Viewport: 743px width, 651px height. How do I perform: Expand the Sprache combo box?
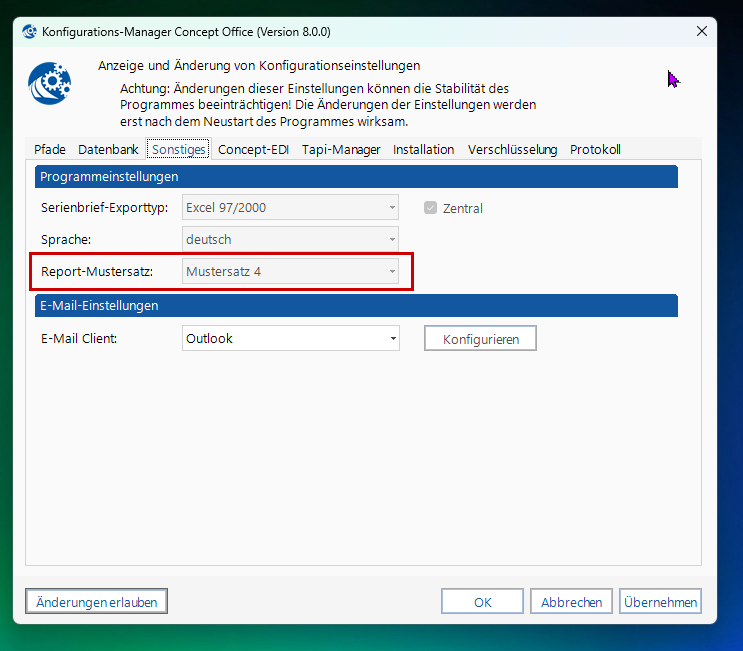(x=290, y=239)
